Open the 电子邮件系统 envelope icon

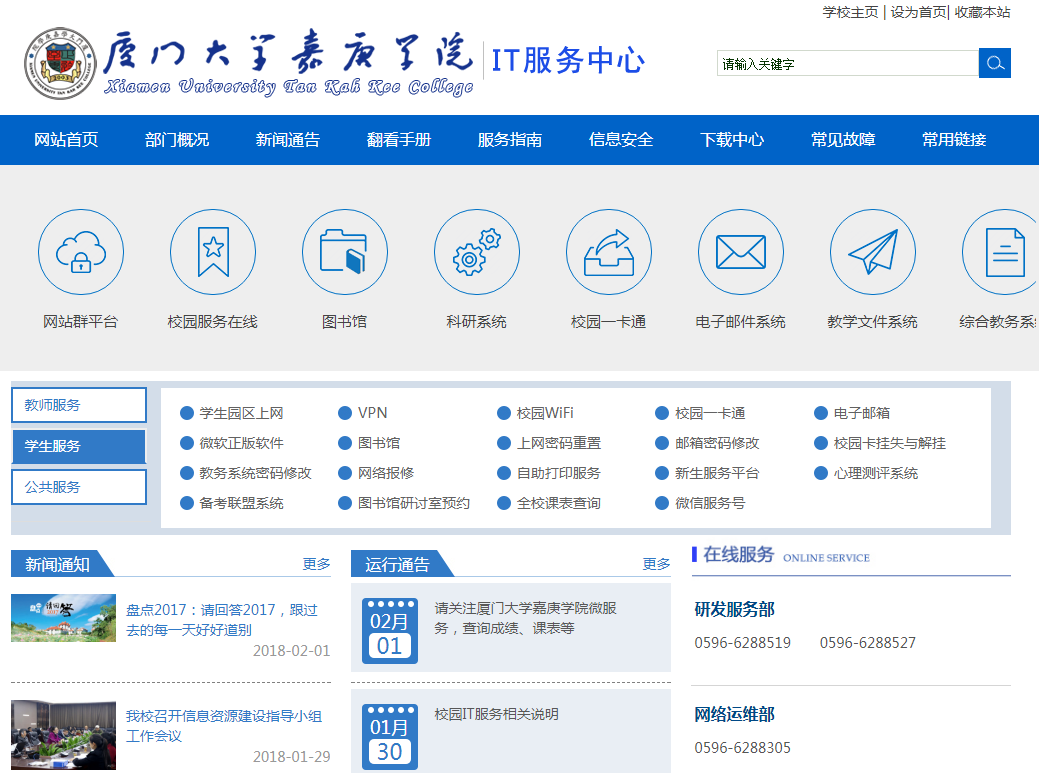[x=741, y=252]
